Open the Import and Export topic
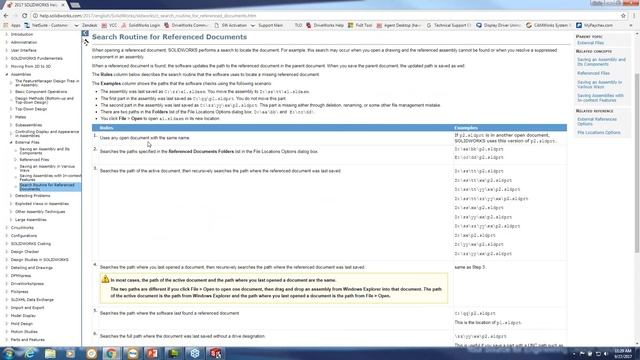The image size is (640, 360). (x=27, y=308)
